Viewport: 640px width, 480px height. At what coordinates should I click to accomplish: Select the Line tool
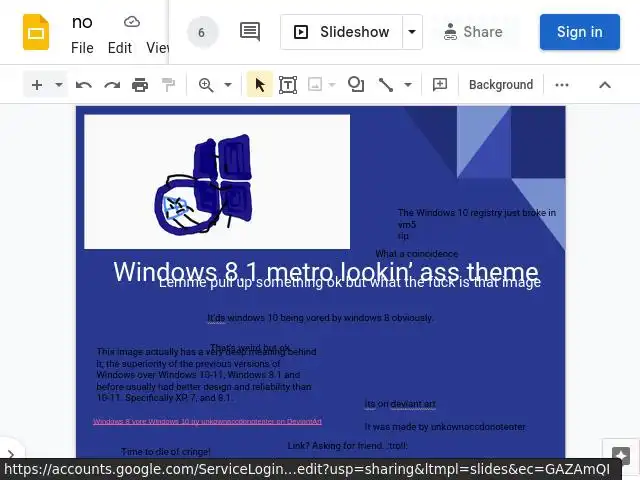(386, 85)
